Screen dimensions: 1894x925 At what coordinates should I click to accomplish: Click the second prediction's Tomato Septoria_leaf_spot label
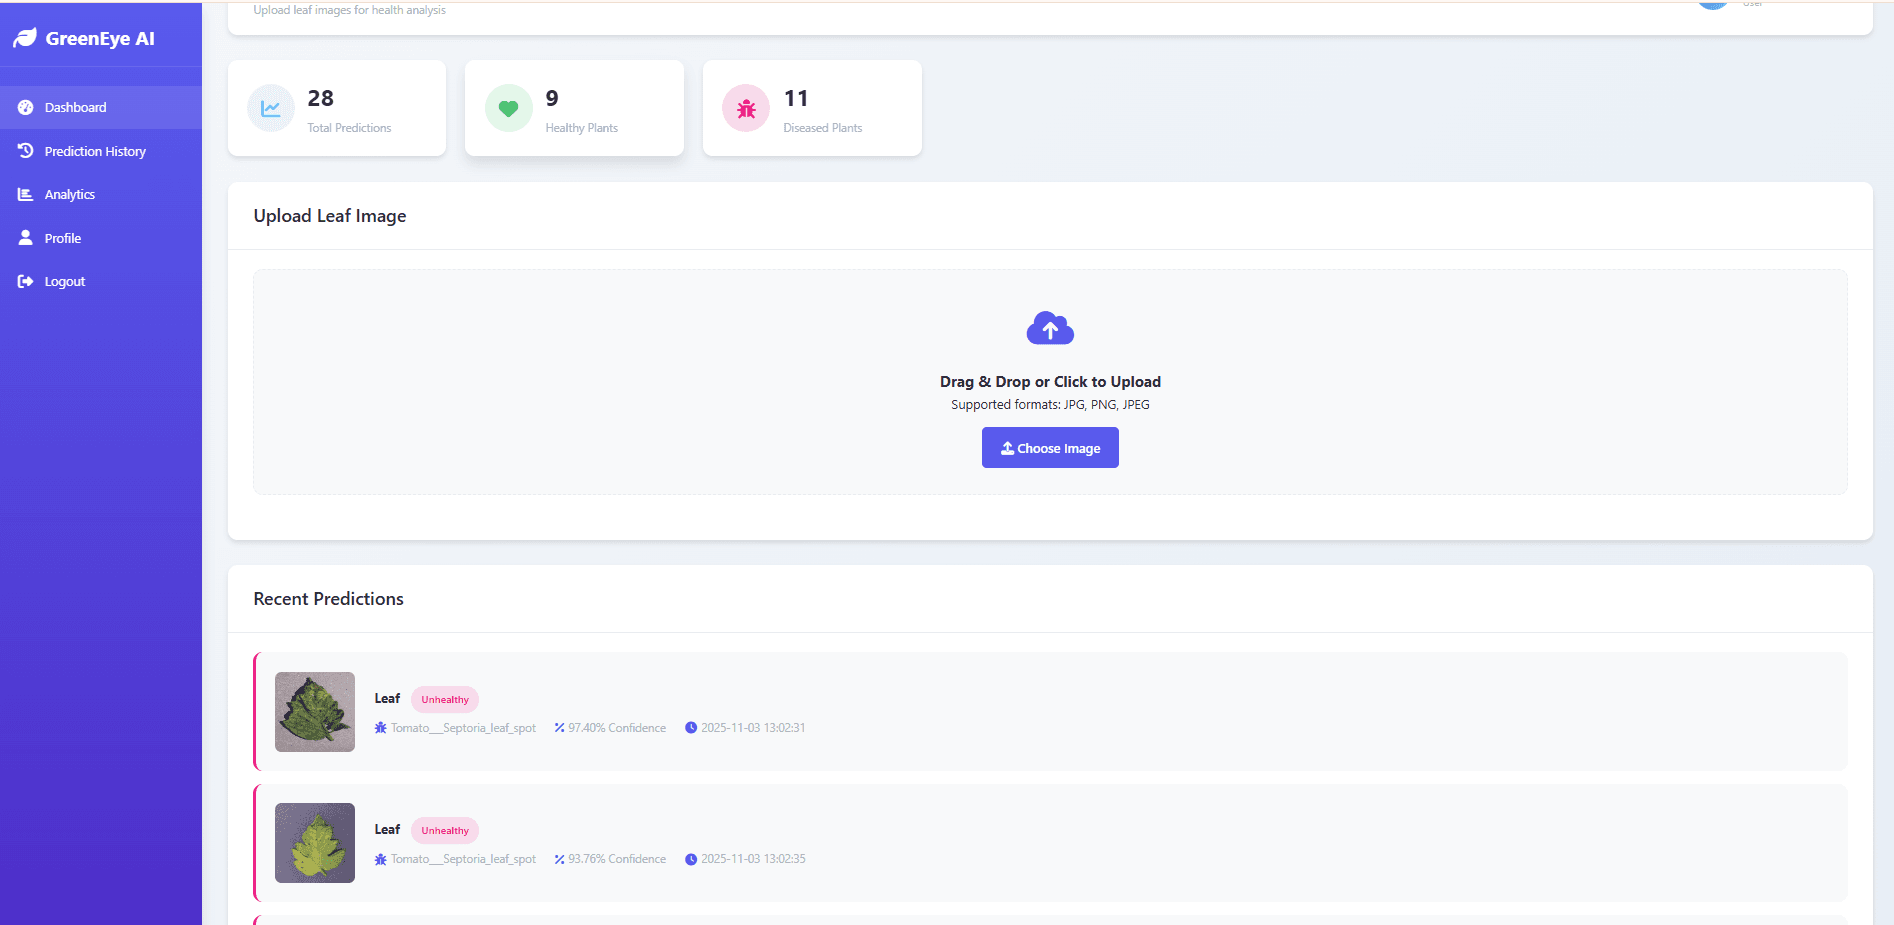[463, 859]
